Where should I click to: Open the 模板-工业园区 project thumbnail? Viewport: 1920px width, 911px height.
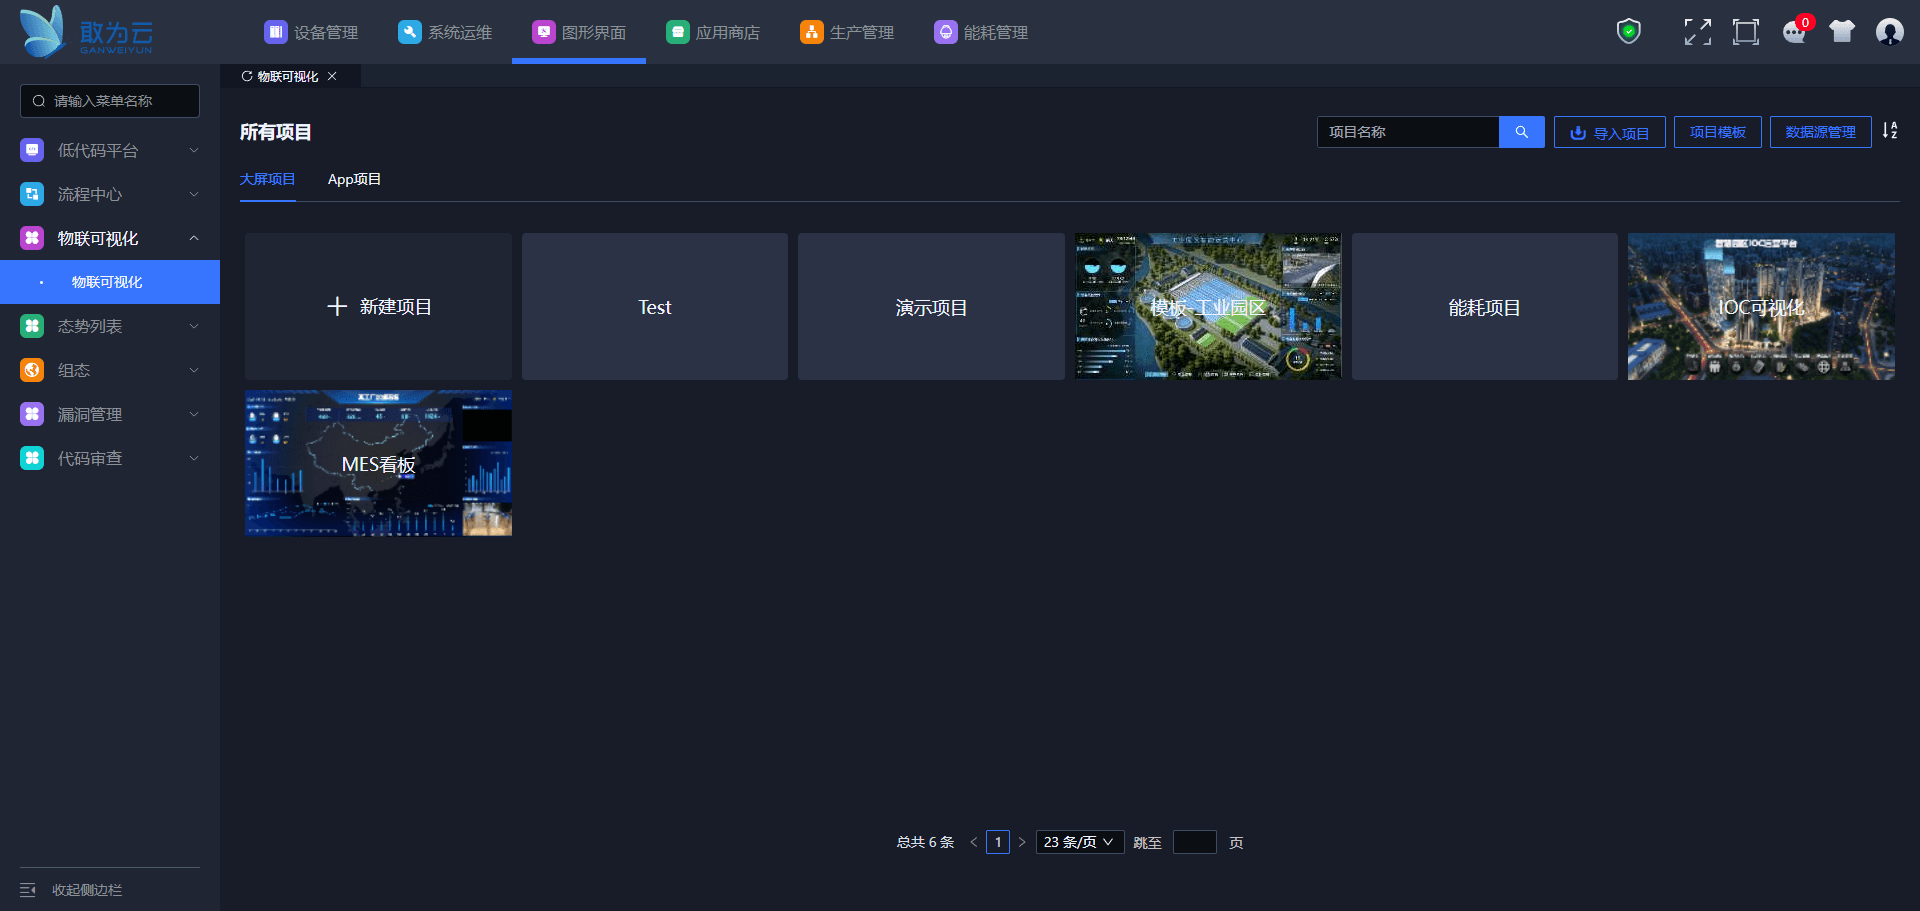[x=1208, y=307]
